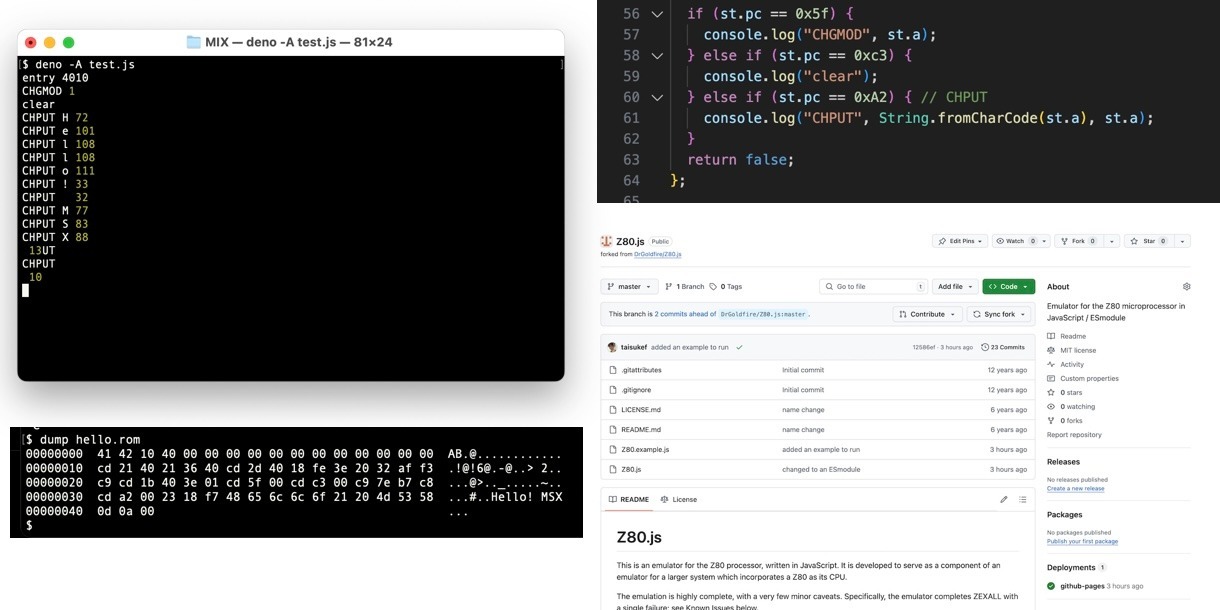This screenshot has width=1220, height=610.
Task: Open the 23 Commits history link
Action: [1003, 347]
